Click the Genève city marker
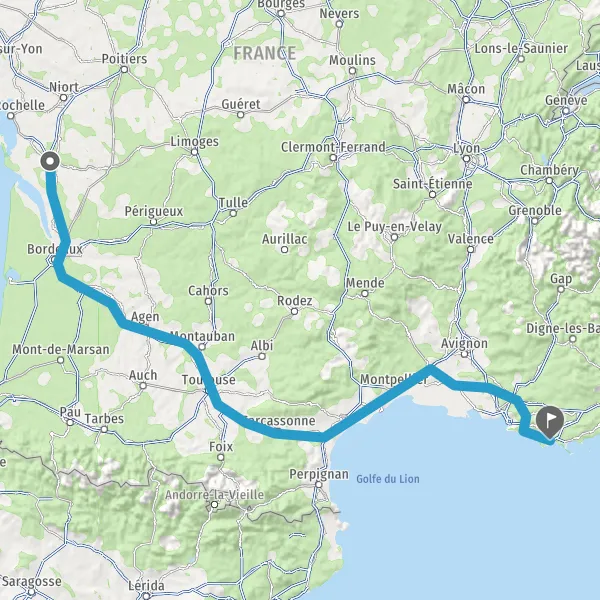Viewport: 600px width, 600px height. point(566,111)
